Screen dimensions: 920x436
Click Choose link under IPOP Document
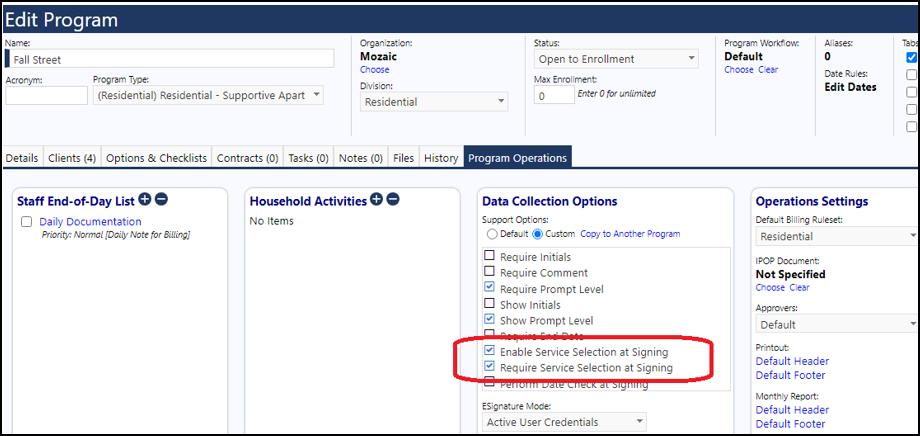770,288
